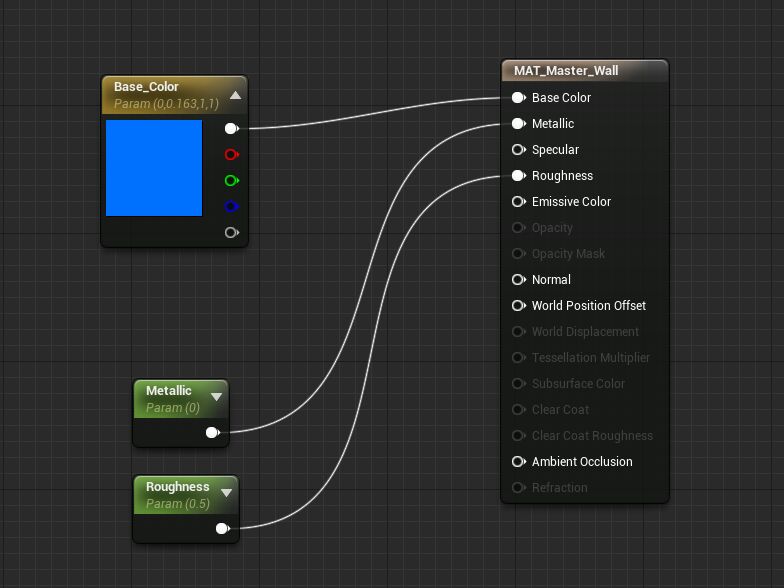Click the 'Param (0)' value text
Viewport: 784px width, 588px height.
(x=172, y=408)
